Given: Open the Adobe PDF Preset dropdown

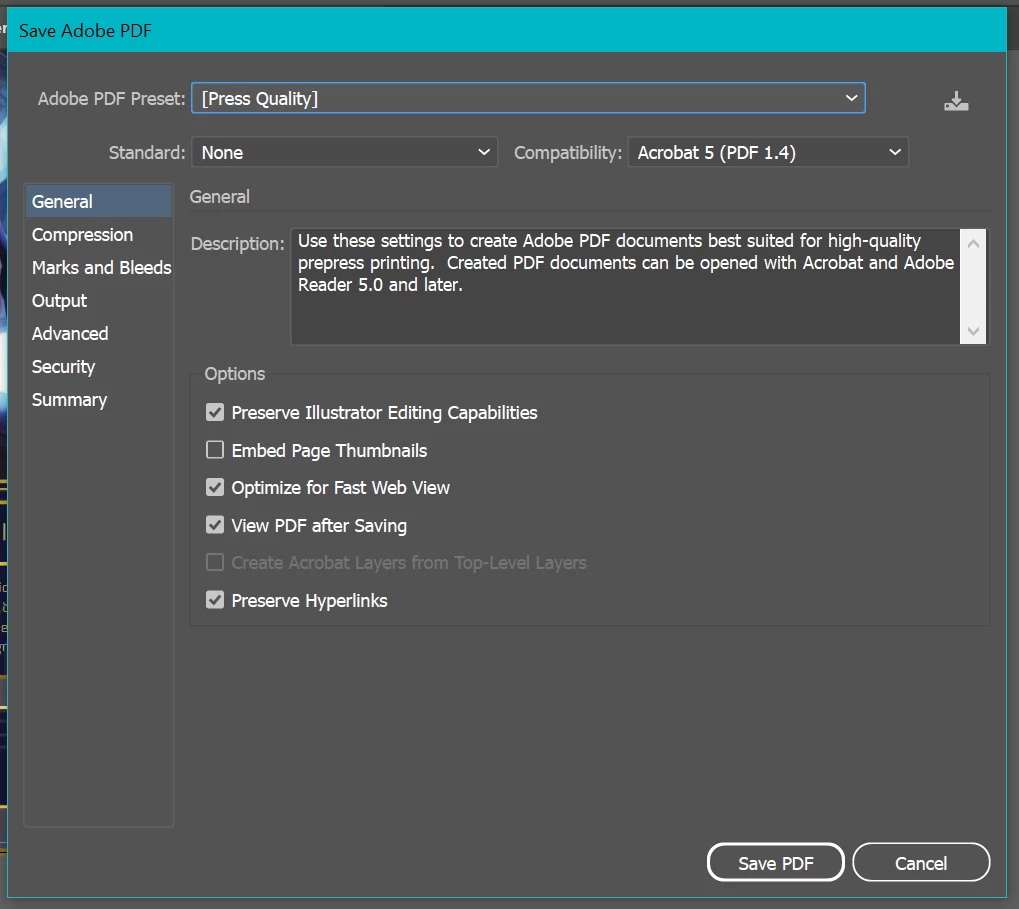Looking at the screenshot, I should 528,98.
